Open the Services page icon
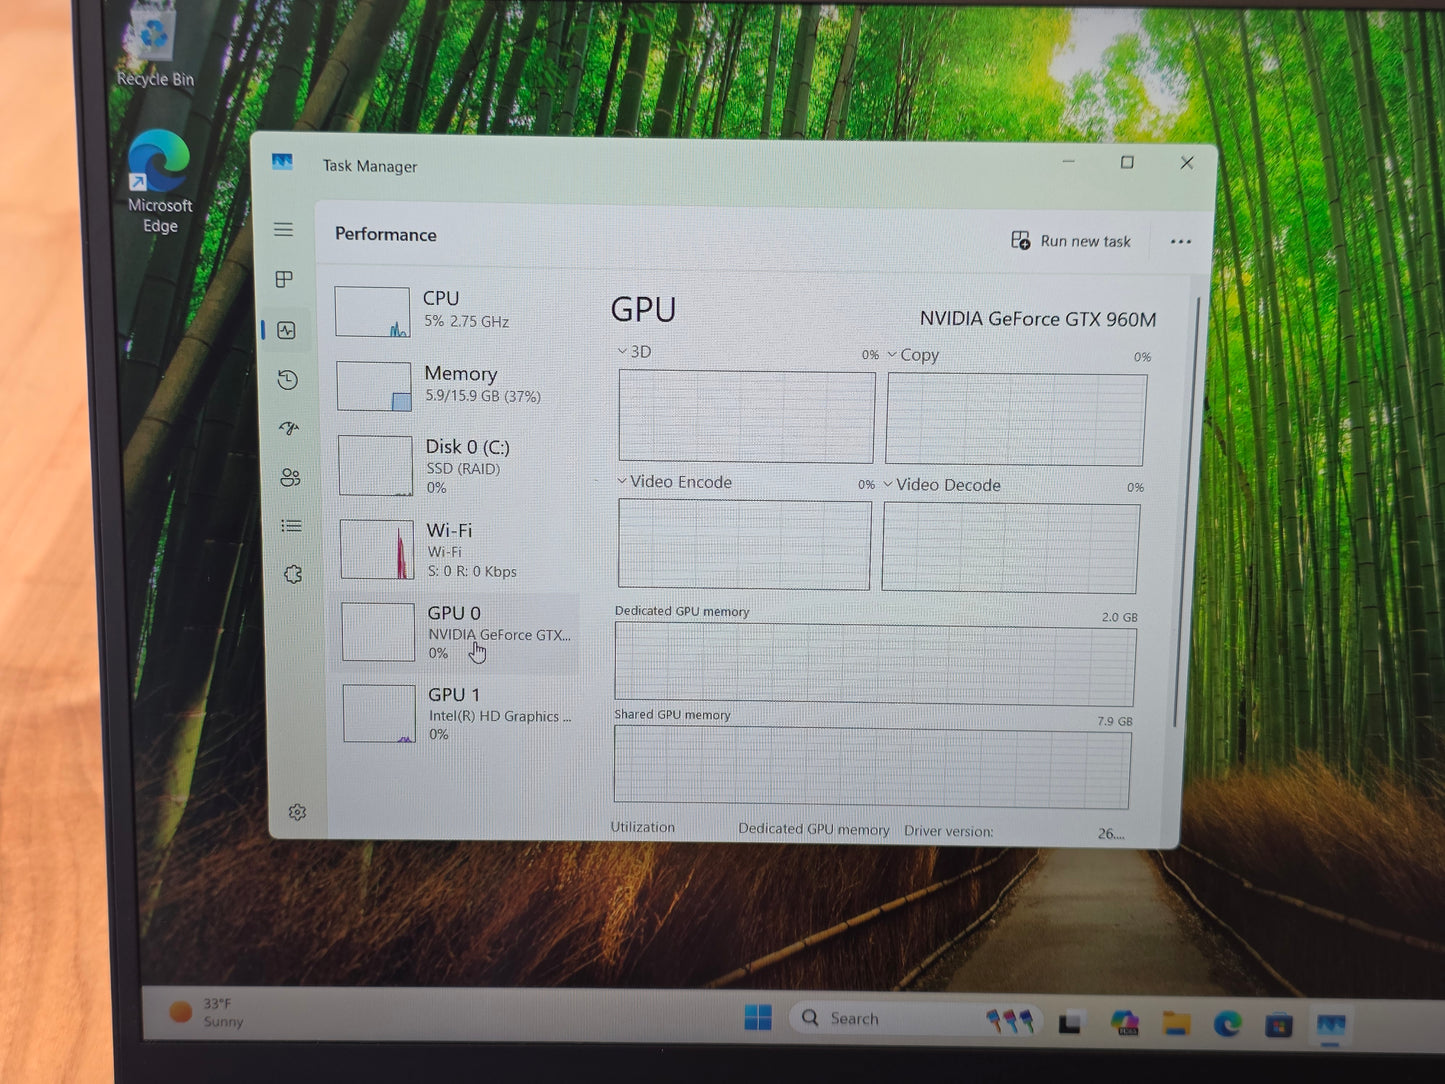Image resolution: width=1445 pixels, height=1084 pixels. tap(292, 574)
